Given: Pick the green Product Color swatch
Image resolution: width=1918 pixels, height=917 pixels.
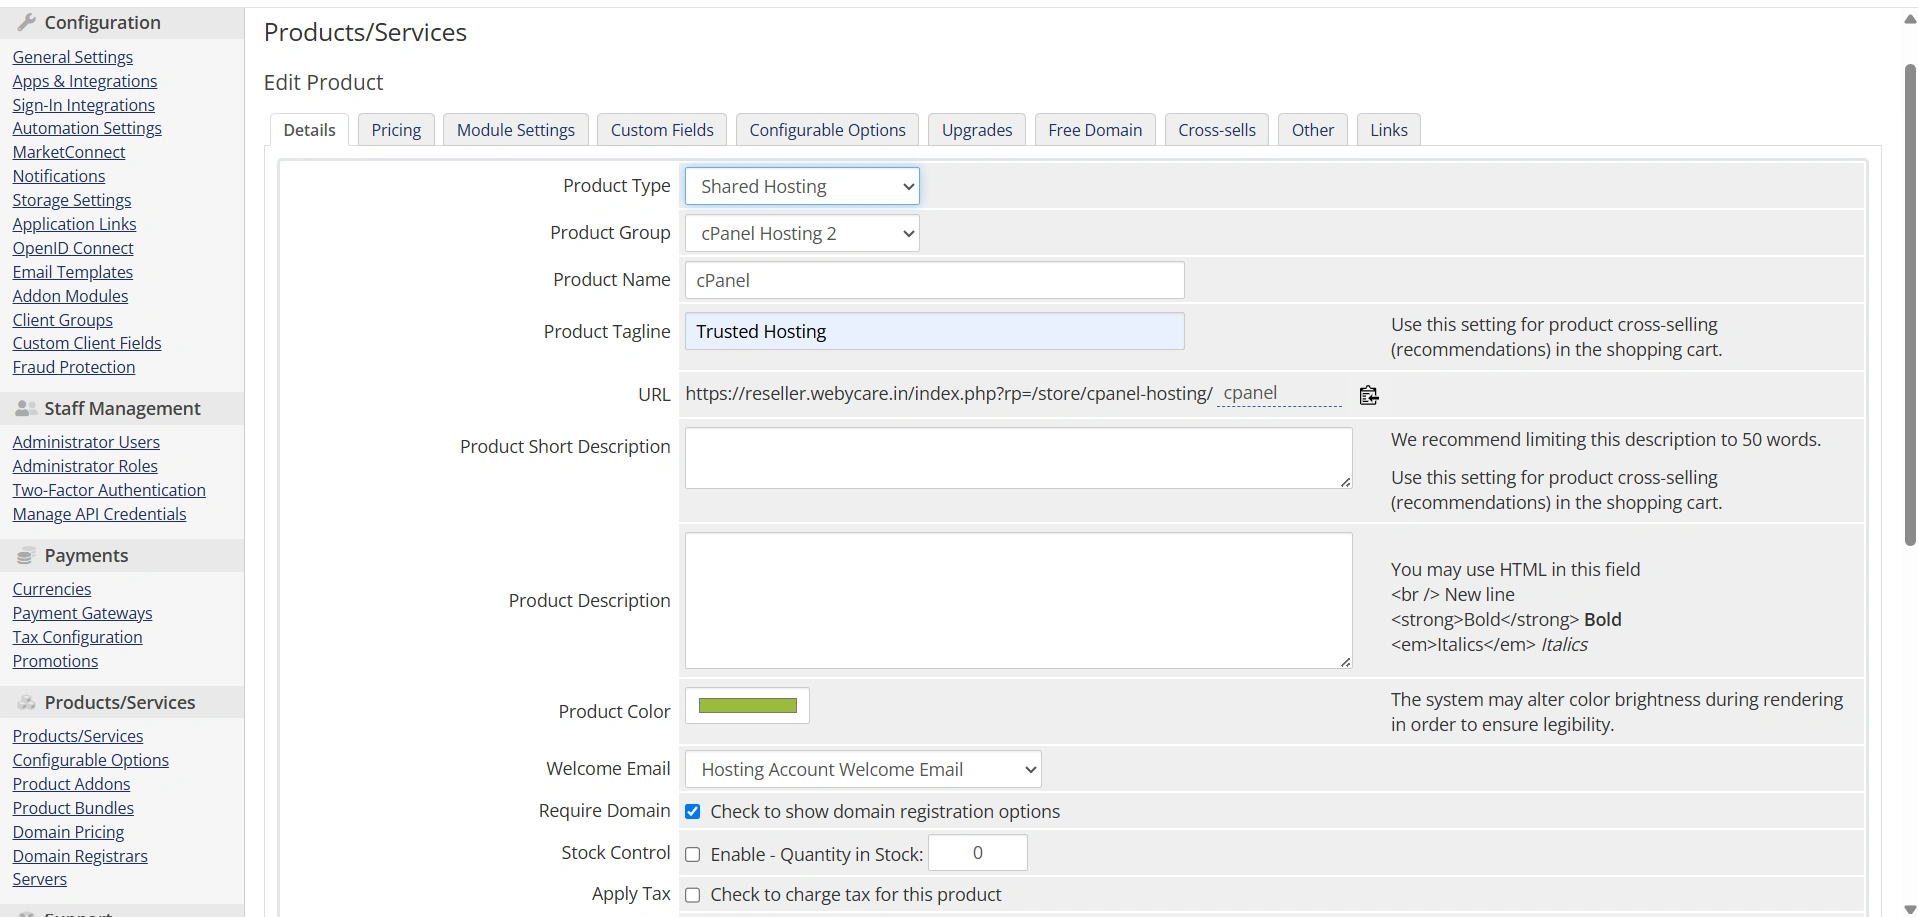Looking at the screenshot, I should [747, 706].
